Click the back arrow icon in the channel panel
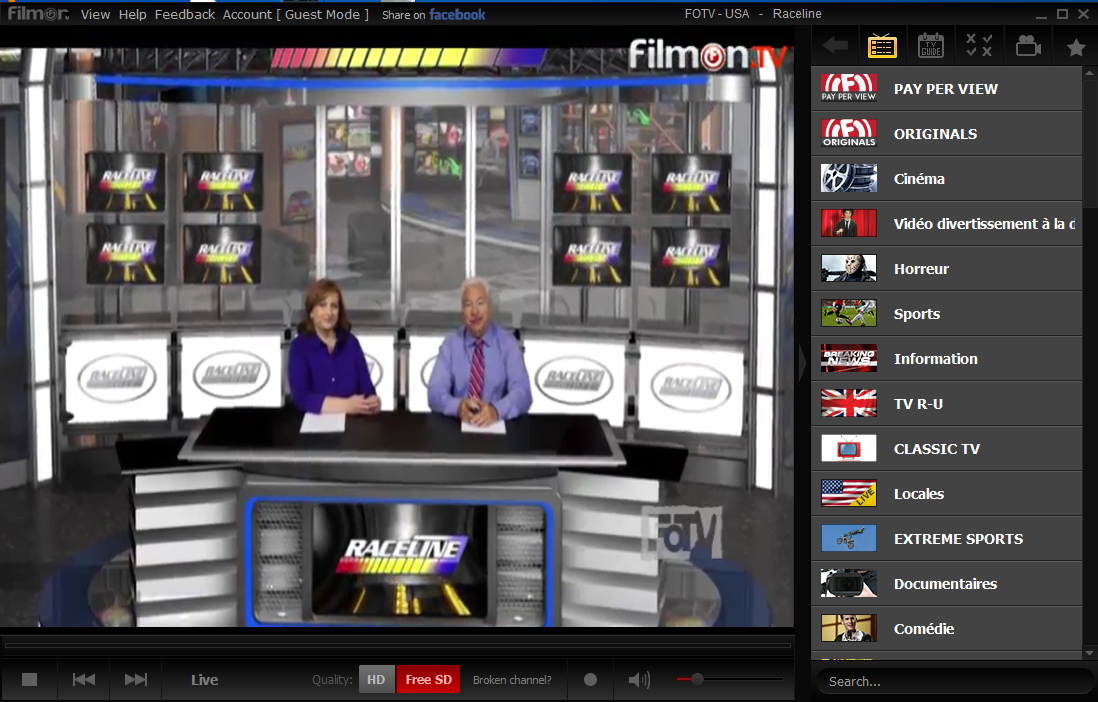Viewport: 1098px width, 702px height. 835,46
